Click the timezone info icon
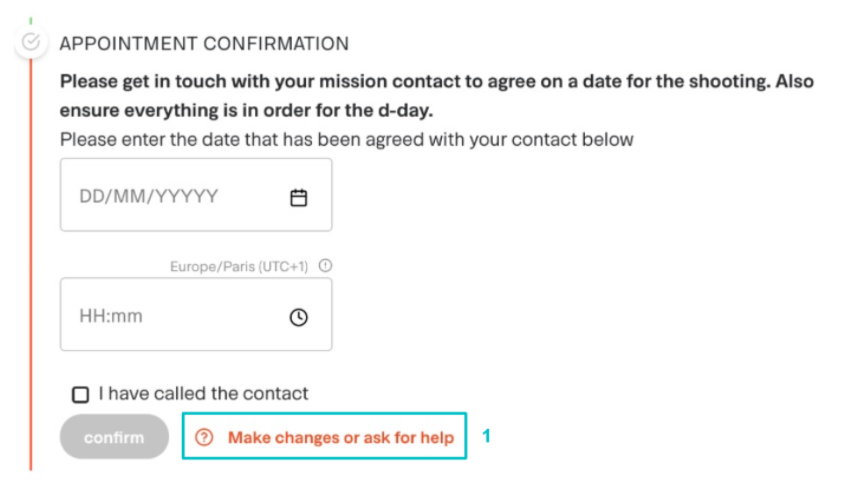Screen dimensions: 861x480 (325, 266)
